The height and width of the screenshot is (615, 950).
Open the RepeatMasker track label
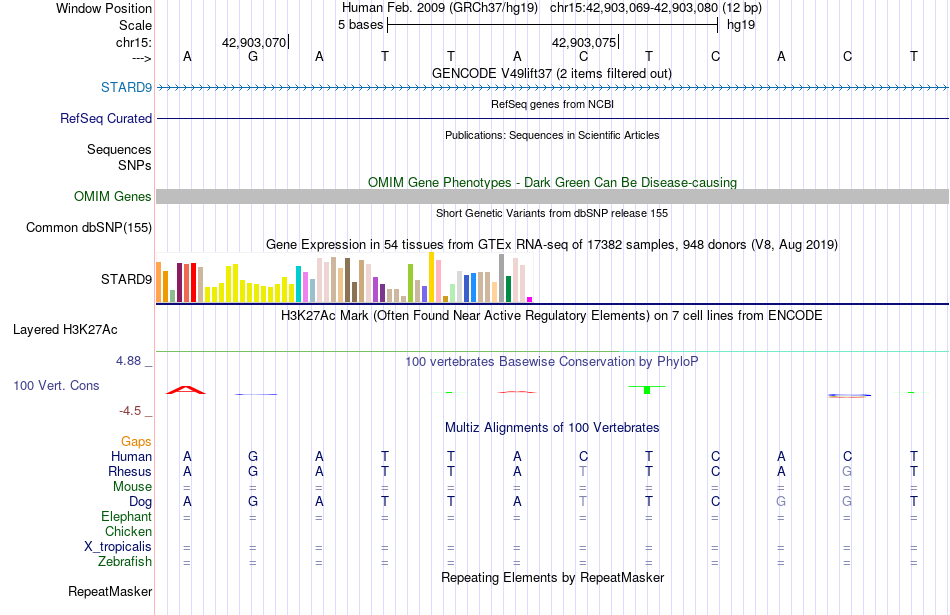(110, 591)
